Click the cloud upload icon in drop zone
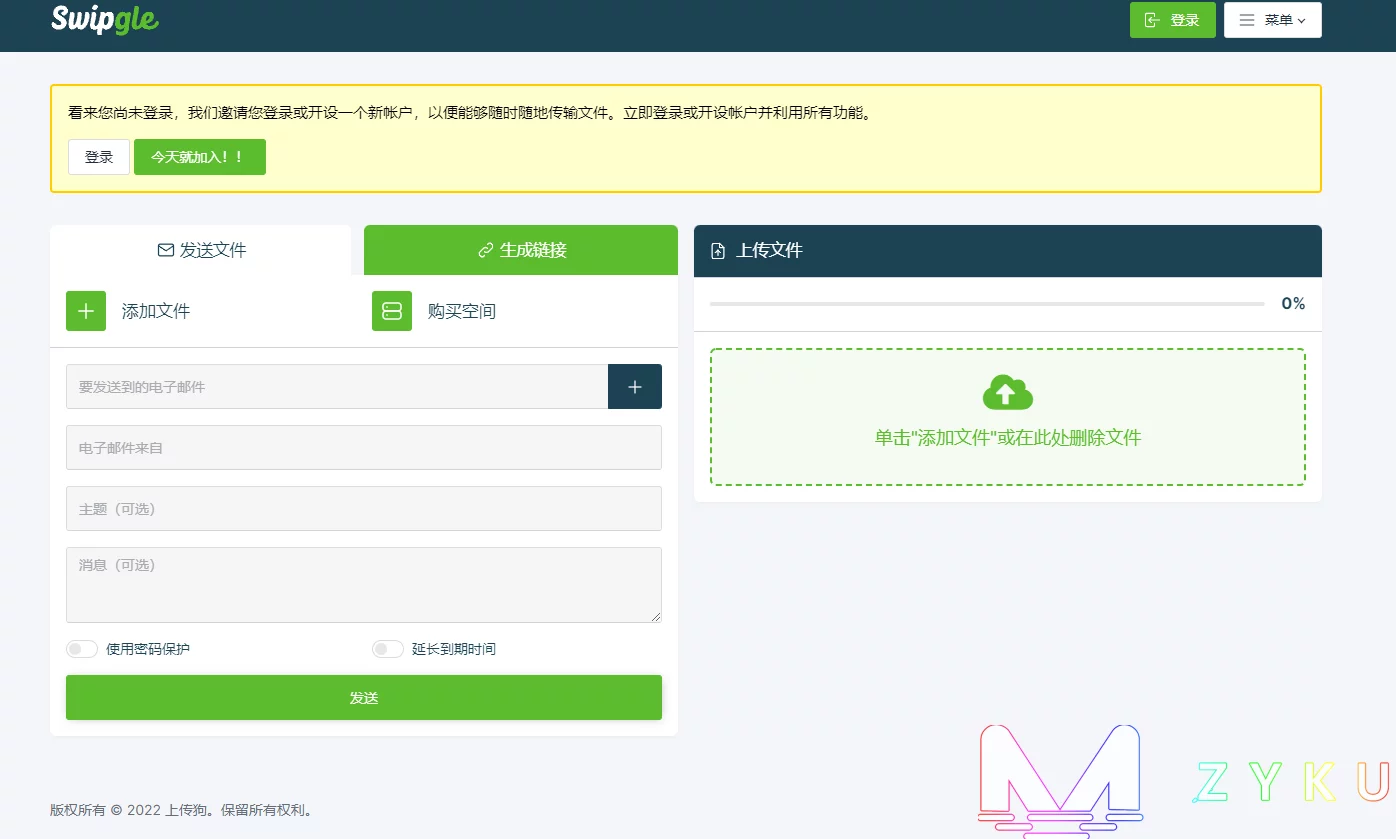This screenshot has width=1396, height=839. click(1007, 393)
